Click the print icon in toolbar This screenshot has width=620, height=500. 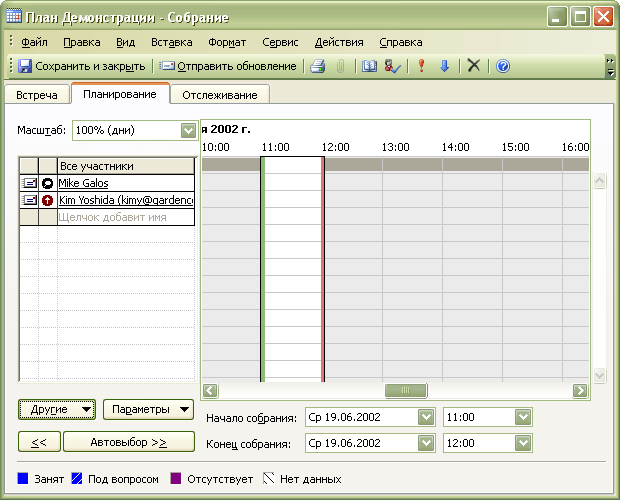(x=318, y=66)
